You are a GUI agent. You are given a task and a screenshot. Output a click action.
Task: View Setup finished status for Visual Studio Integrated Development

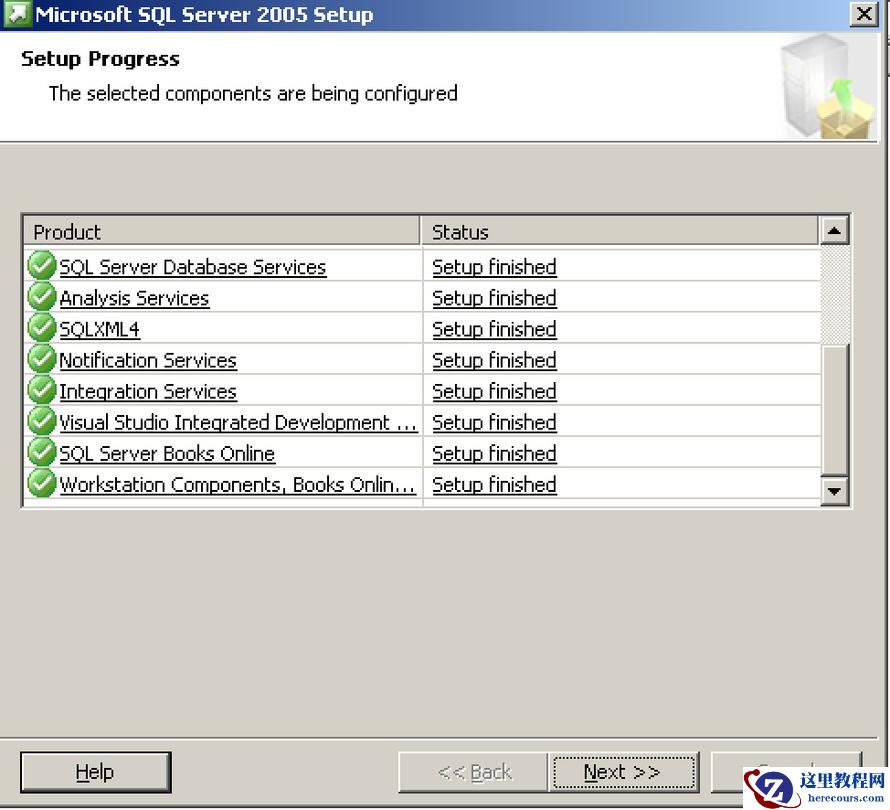[x=494, y=423]
